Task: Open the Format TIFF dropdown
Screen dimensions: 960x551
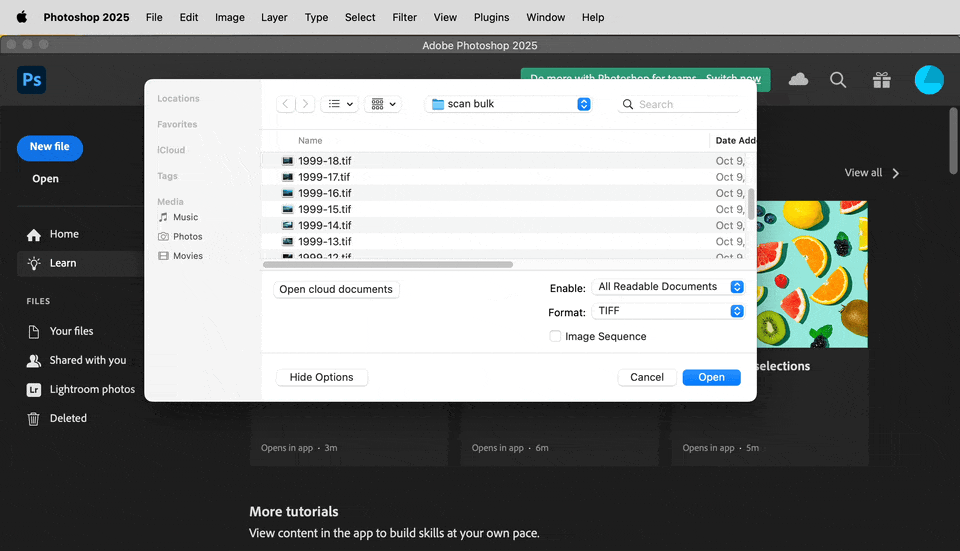Action: [x=668, y=311]
